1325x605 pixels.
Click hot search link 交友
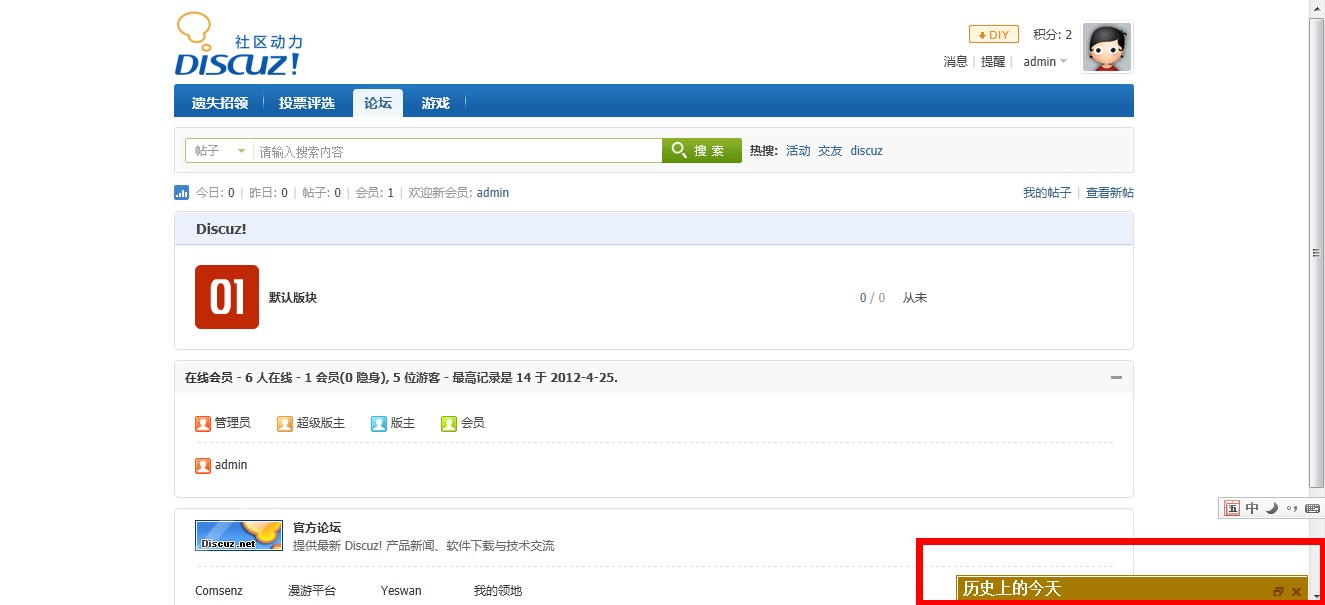830,151
